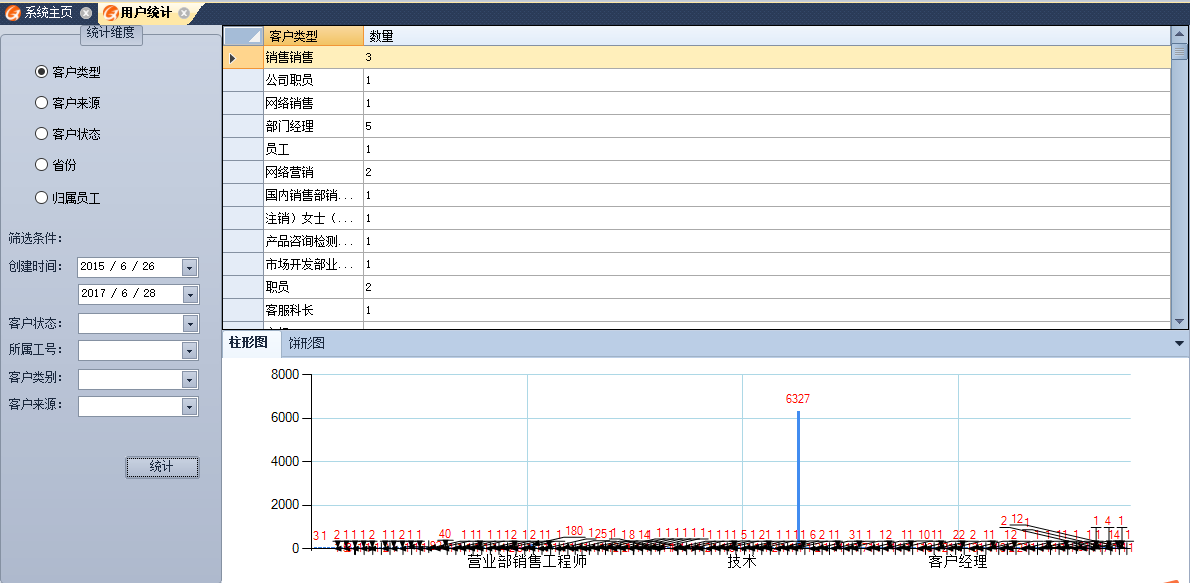Click the 客户经理 axis label

(958, 563)
